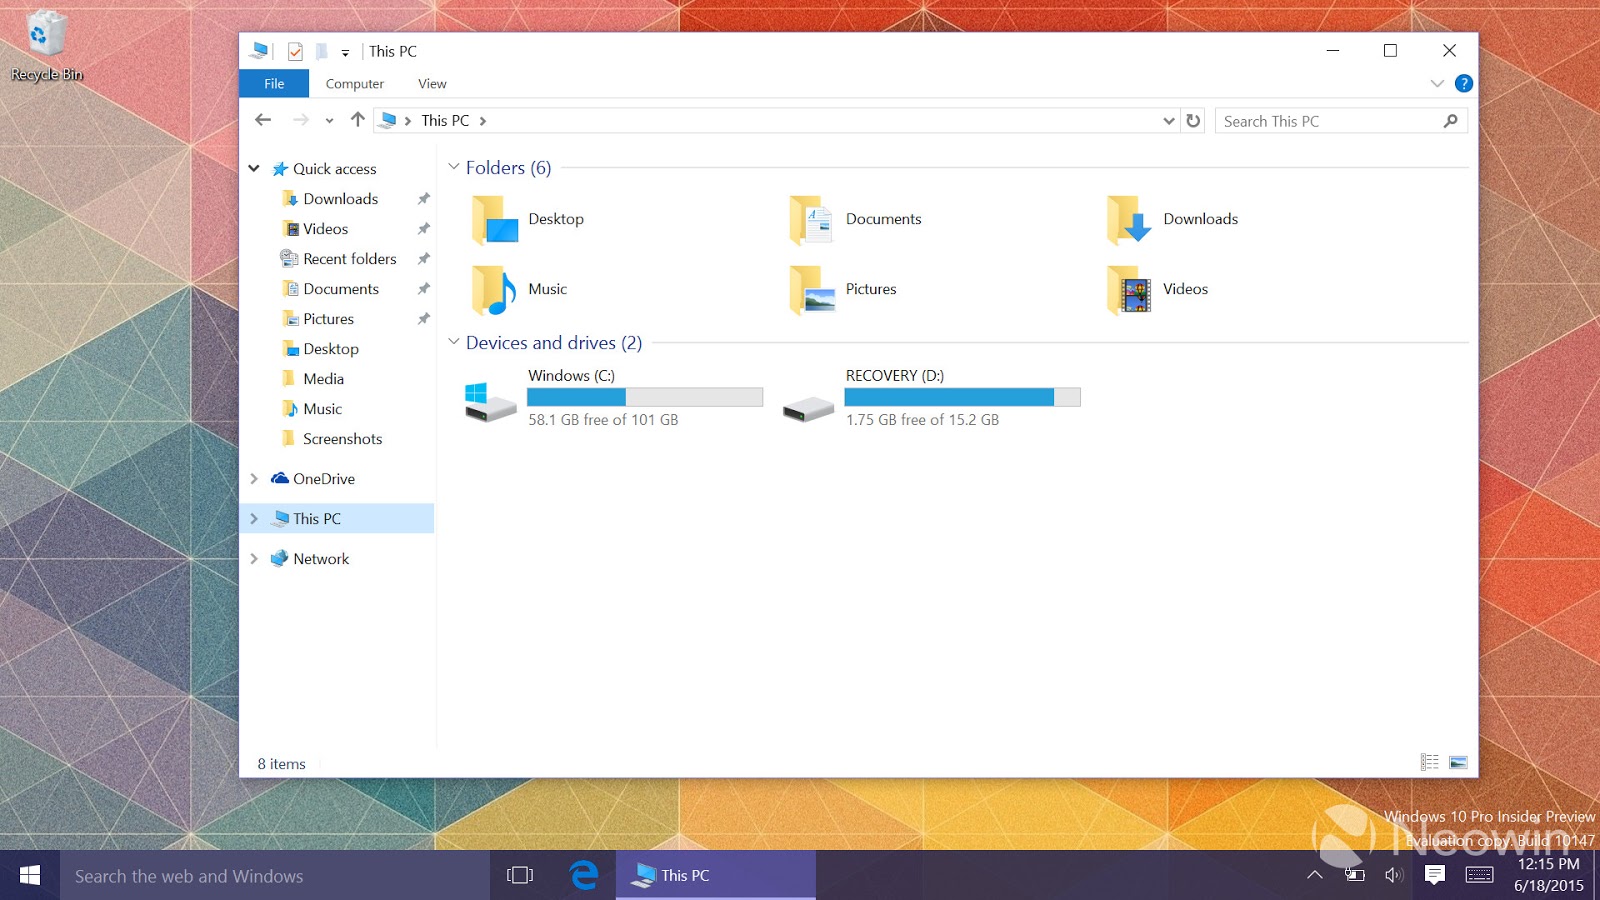Click the Windows (C:) storage usage bar

[x=645, y=397]
